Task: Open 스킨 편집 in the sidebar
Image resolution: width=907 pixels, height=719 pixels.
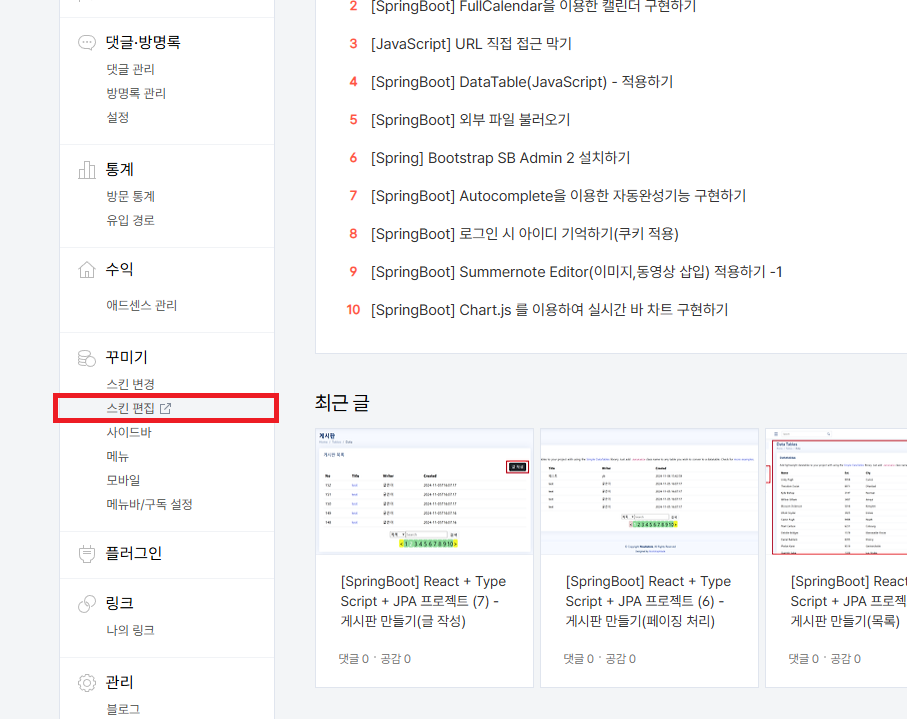Action: click(x=131, y=408)
